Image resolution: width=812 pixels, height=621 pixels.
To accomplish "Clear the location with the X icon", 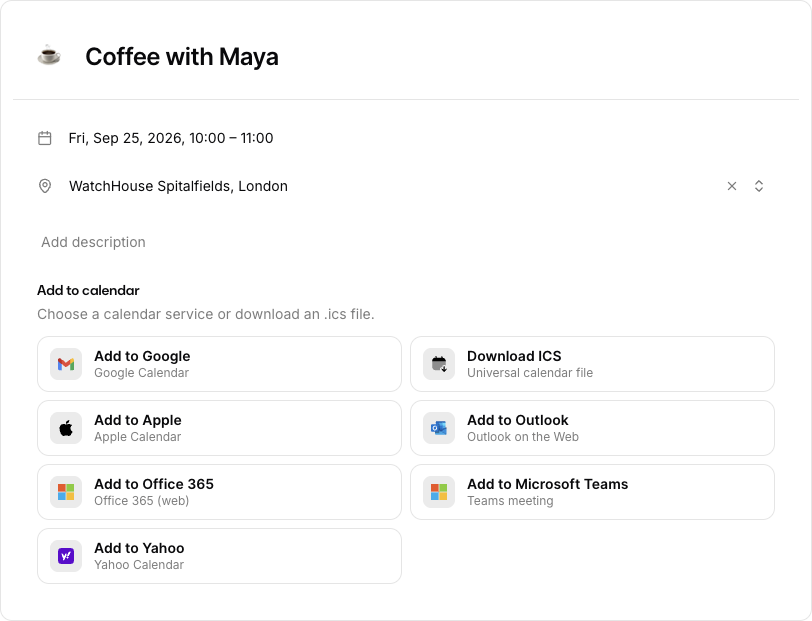I will [732, 186].
